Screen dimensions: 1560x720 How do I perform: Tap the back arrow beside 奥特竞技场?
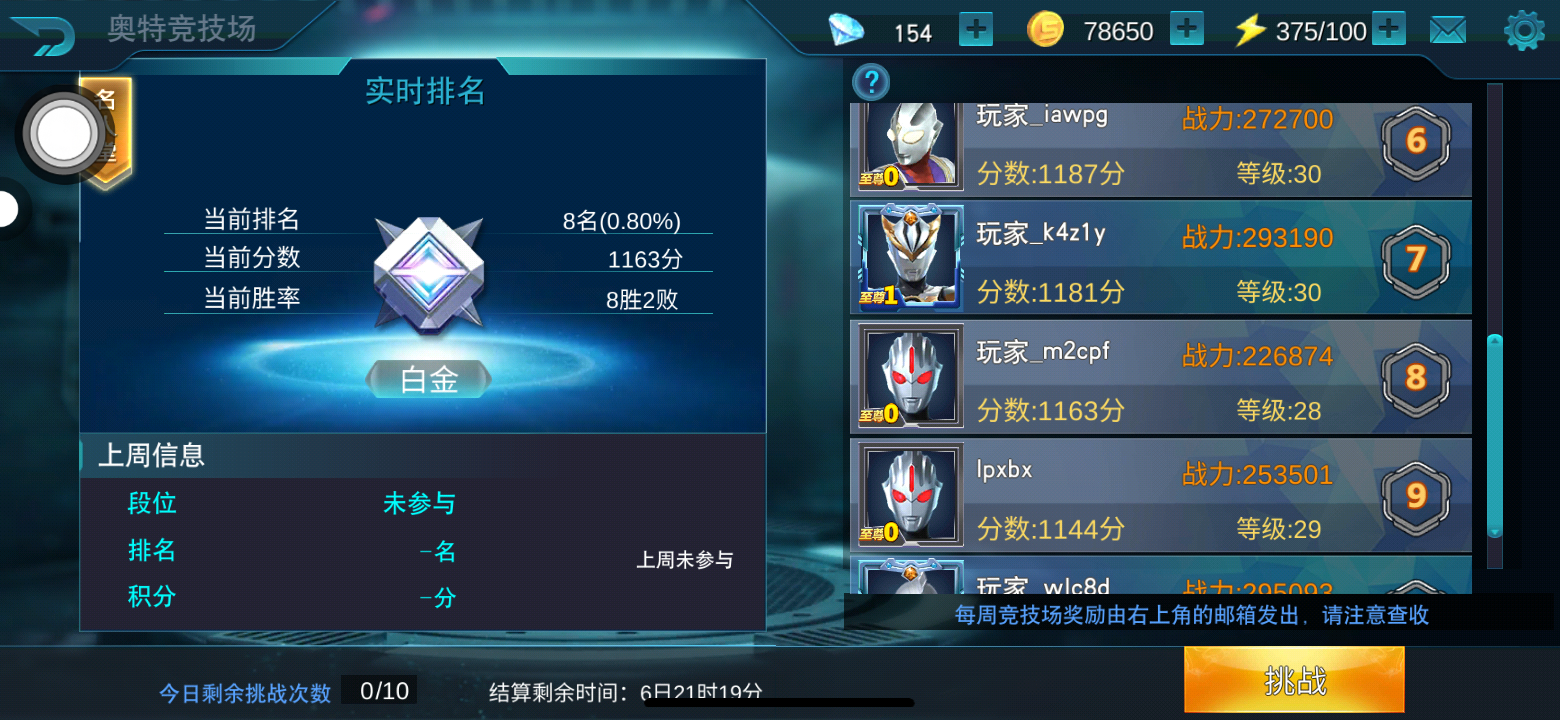pyautogui.click(x=42, y=35)
